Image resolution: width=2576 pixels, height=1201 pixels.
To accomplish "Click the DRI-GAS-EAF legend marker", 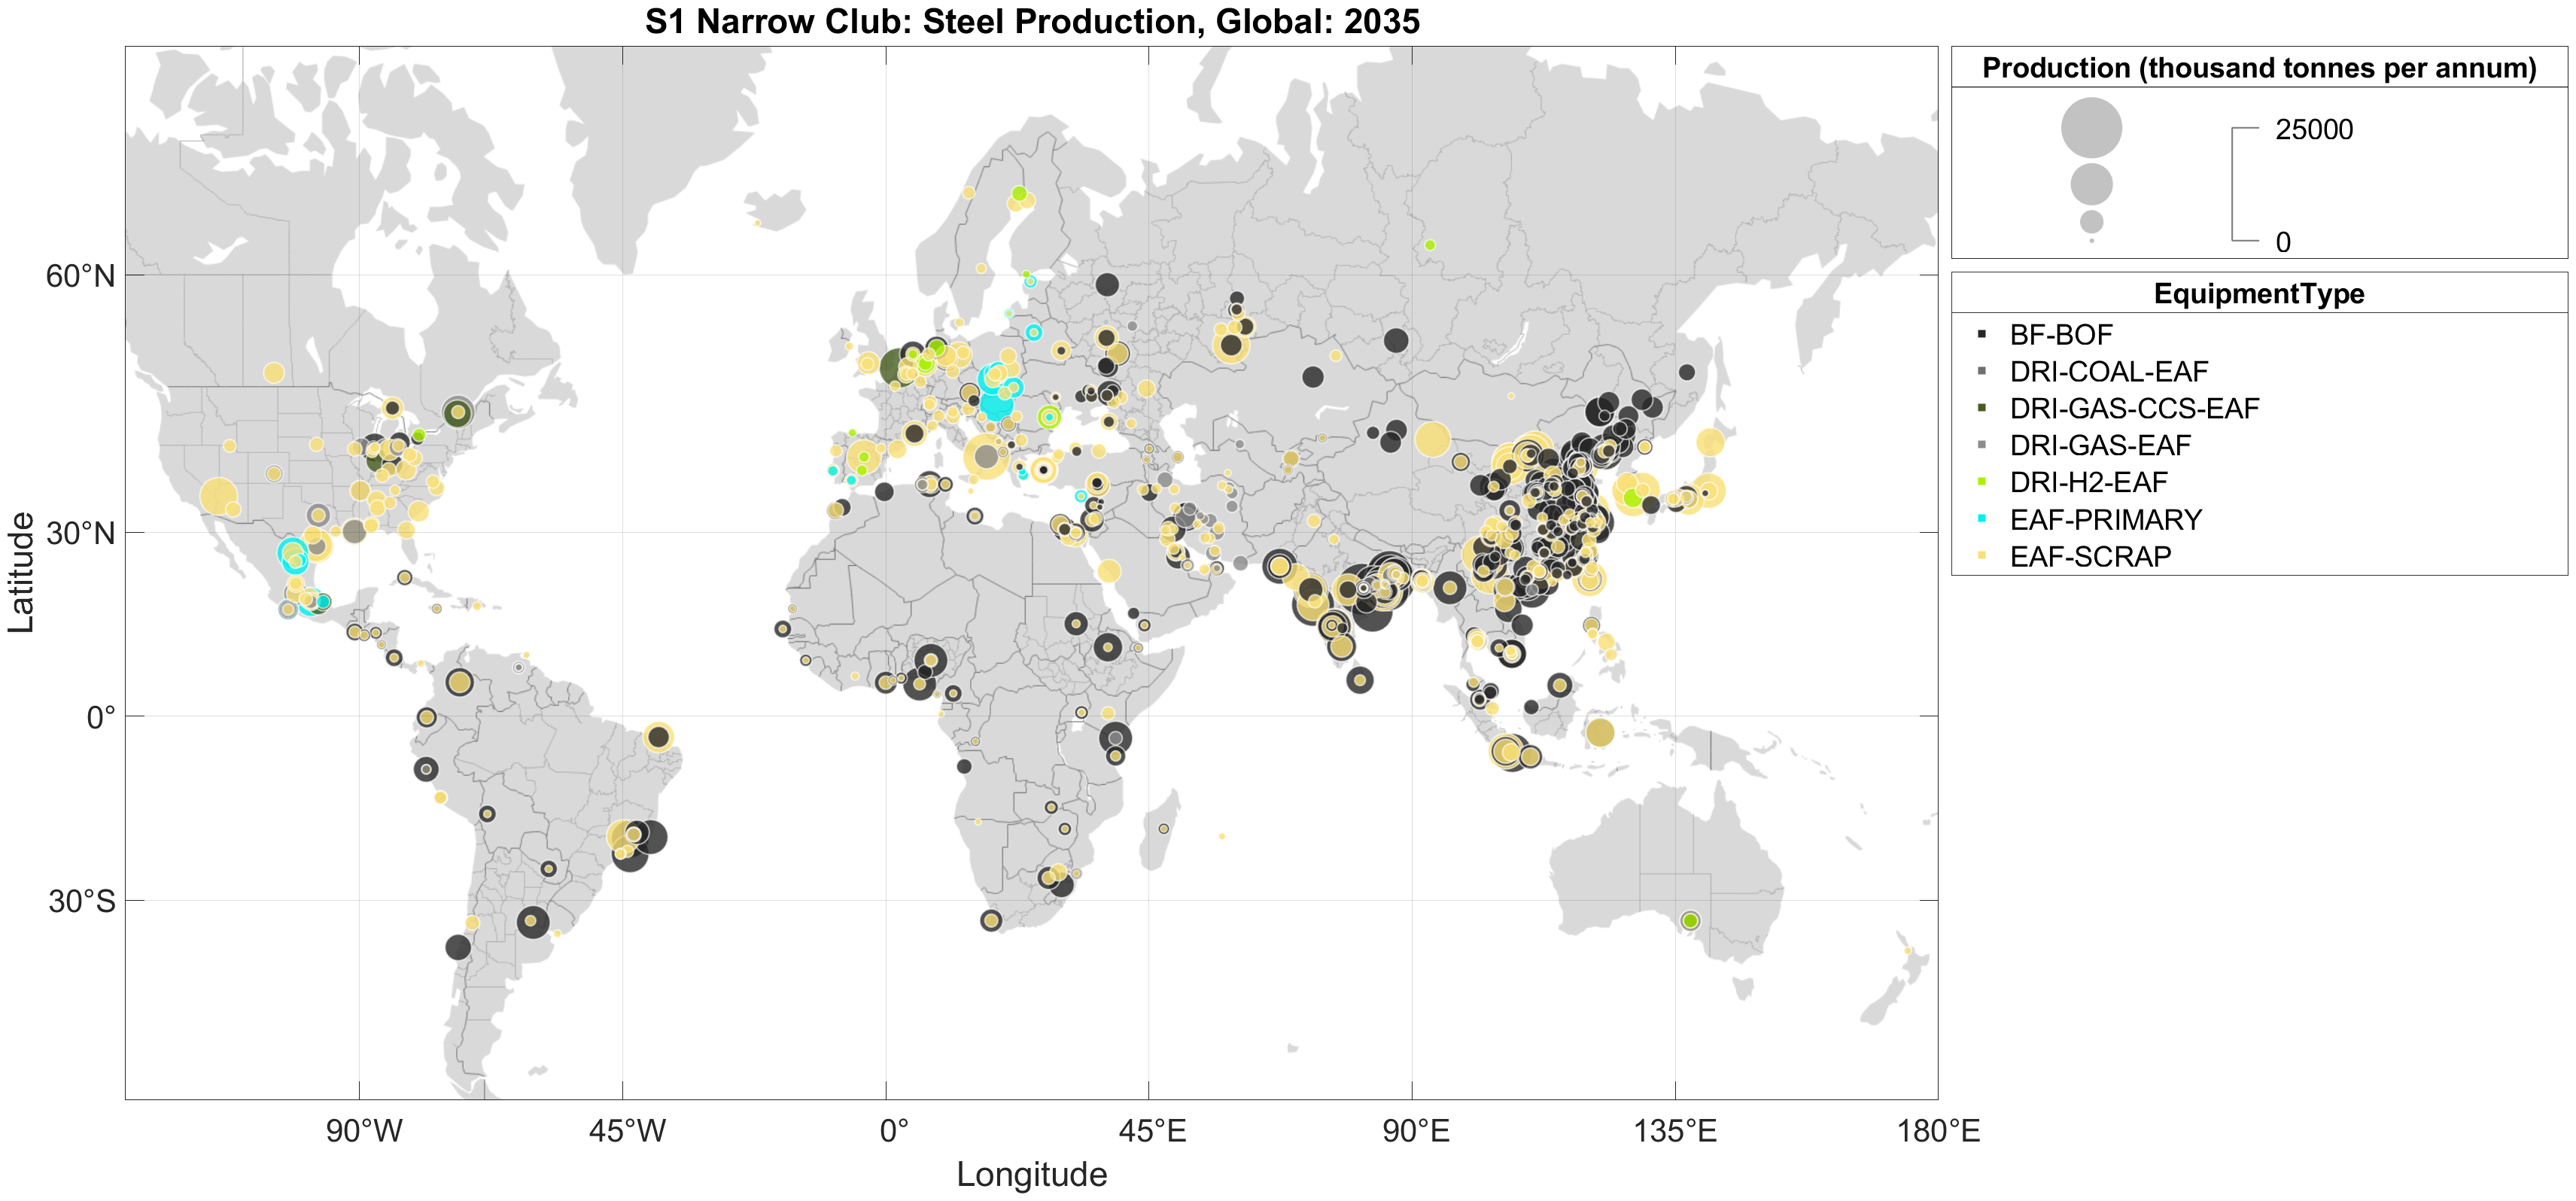I will tap(1981, 445).
